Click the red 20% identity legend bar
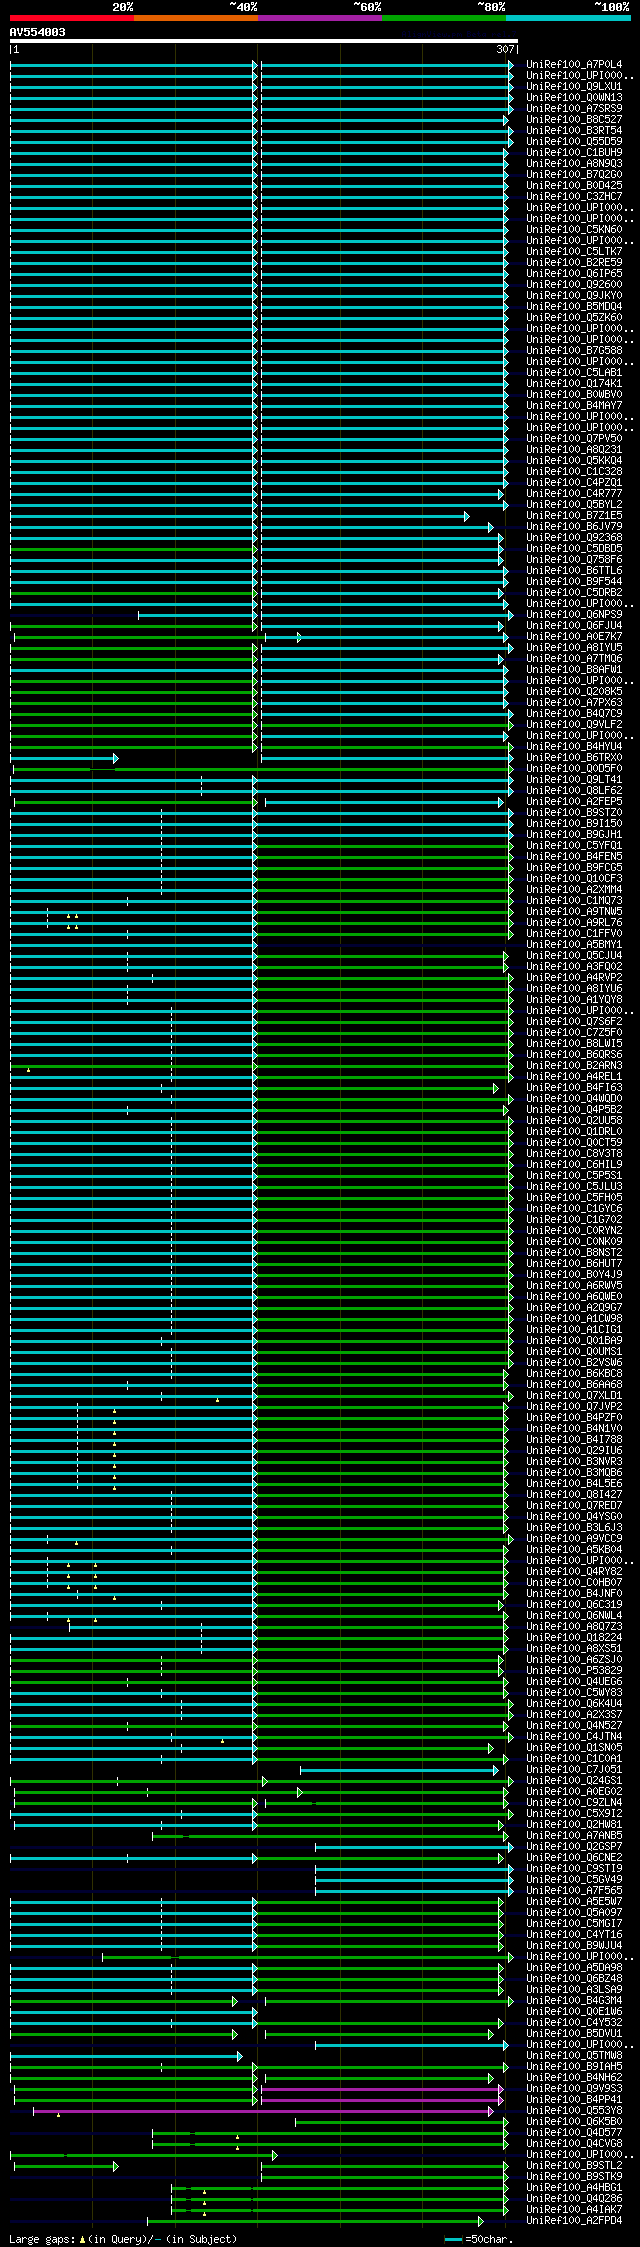640x2247 pixels. (71, 18)
